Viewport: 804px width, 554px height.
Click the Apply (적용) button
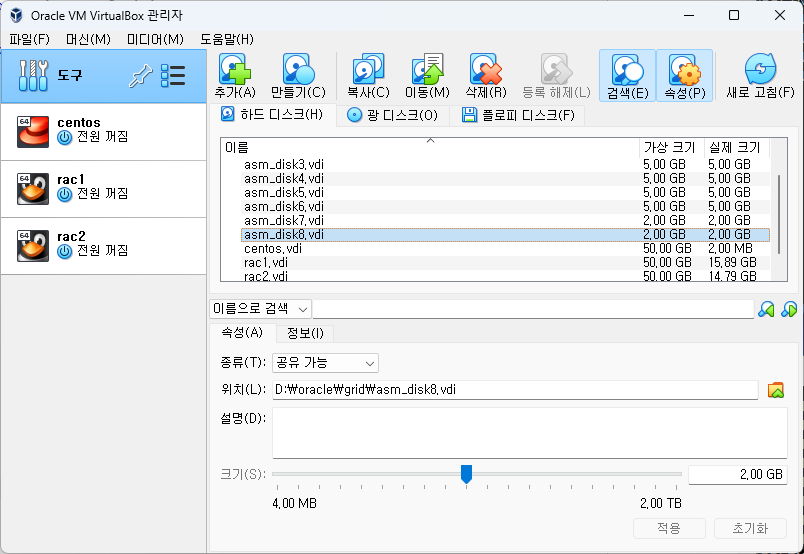coord(669,528)
